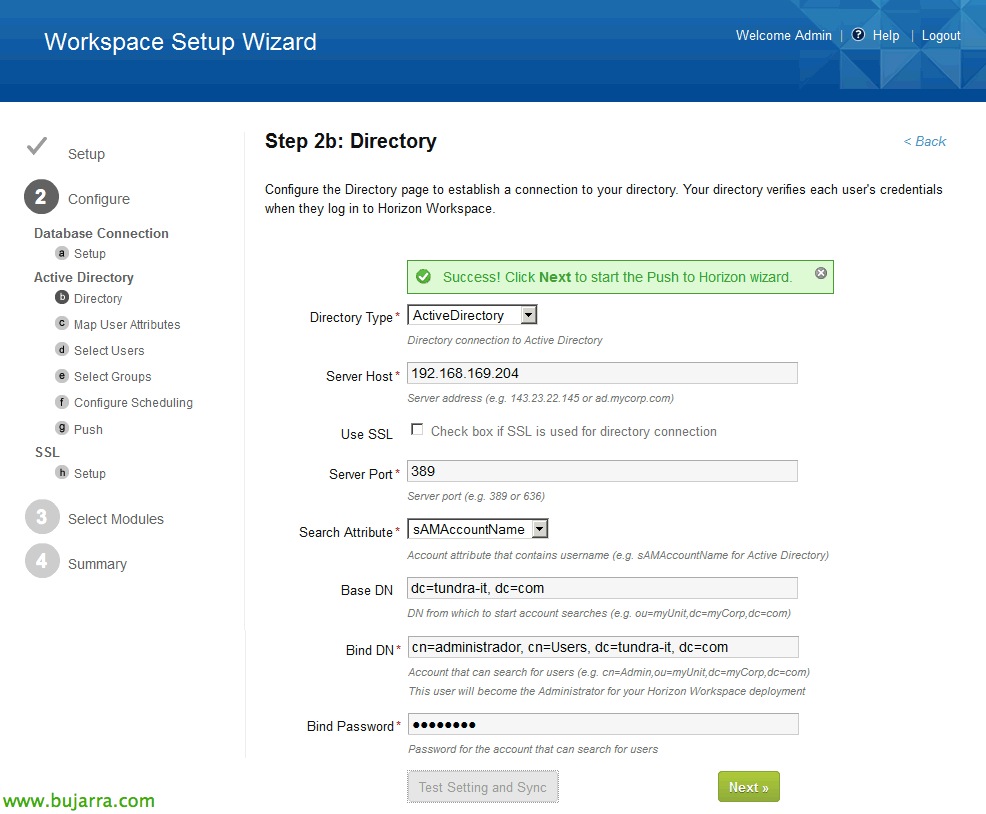Open the Directory step in sidebar
The width and height of the screenshot is (986, 814).
[98, 298]
